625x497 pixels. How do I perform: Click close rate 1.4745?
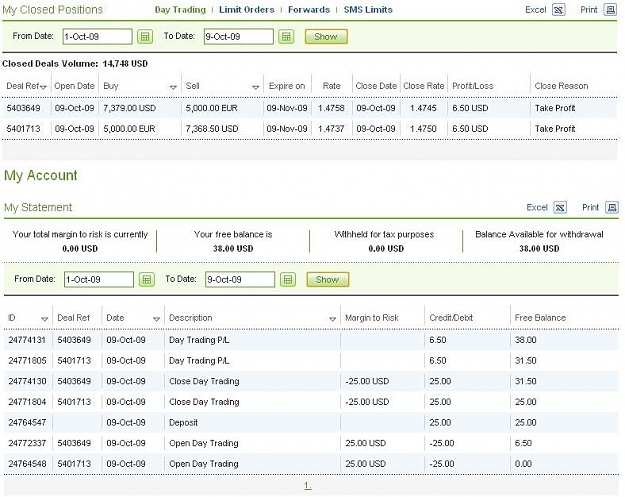(x=423, y=108)
